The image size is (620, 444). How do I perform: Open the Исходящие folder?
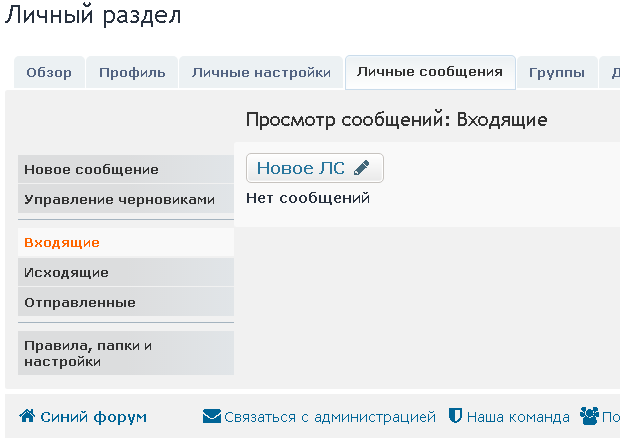pyautogui.click(x=66, y=272)
